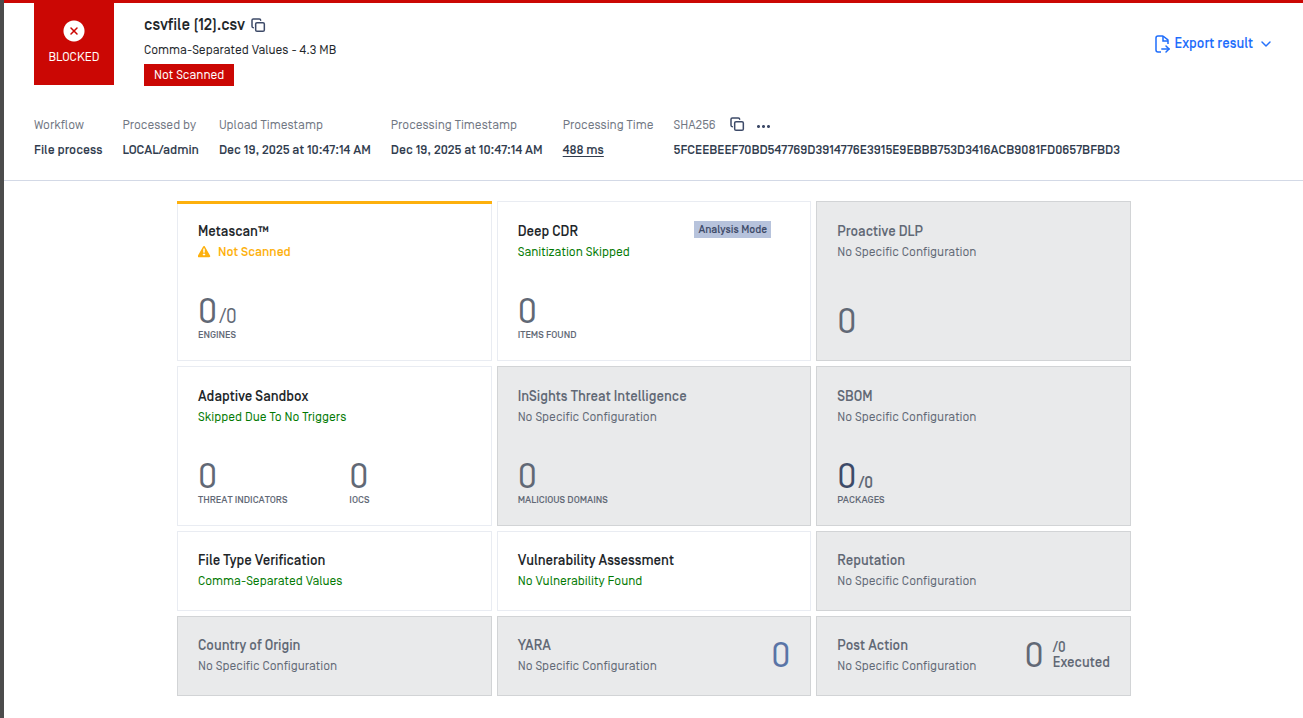Click the Metascan warning triangle icon
Image resolution: width=1303 pixels, height=718 pixels.
pos(204,253)
